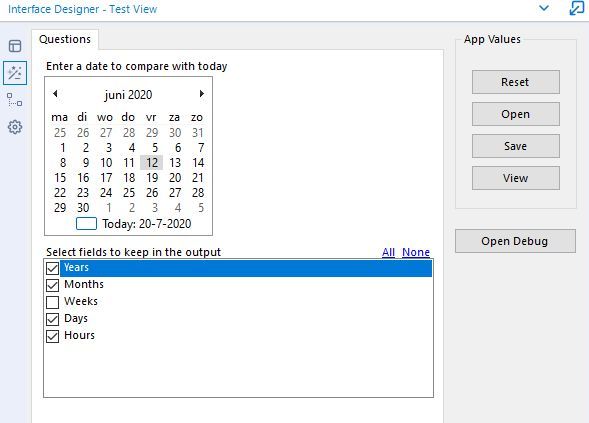The image size is (589, 423).
Task: Select greyed date 31 of previous month
Action: (x=198, y=133)
